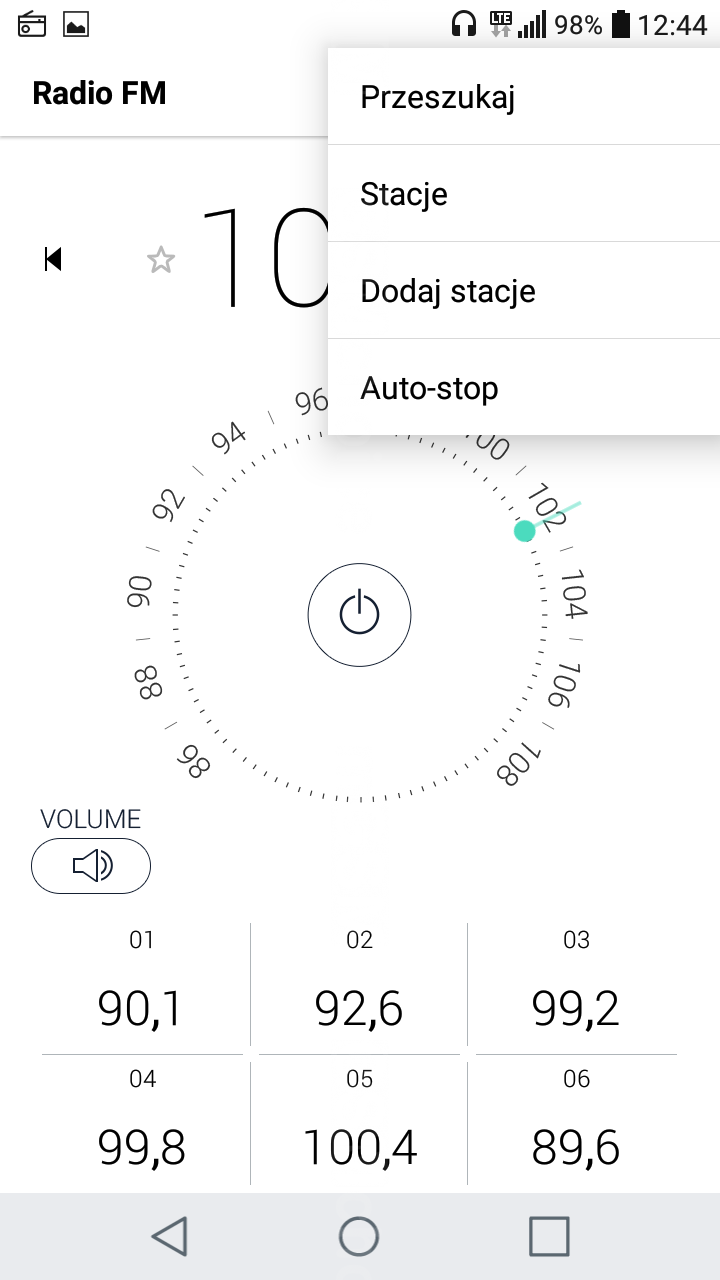The image size is (720, 1280).
Task: Tap the image notification icon in status bar
Action: pos(76,24)
